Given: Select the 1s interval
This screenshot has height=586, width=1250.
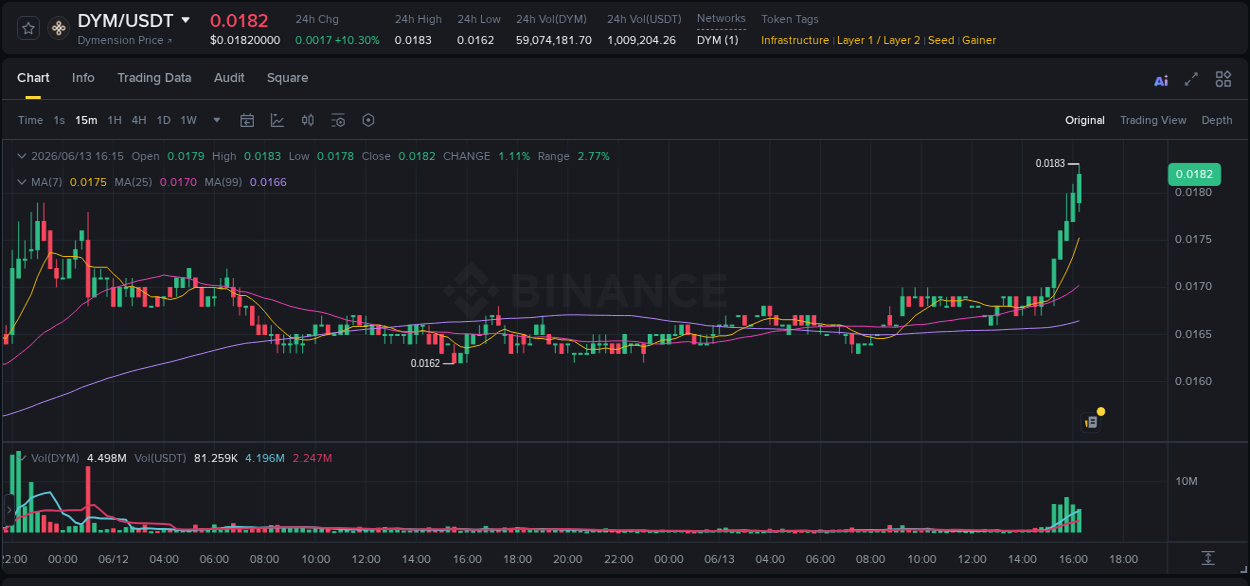Looking at the screenshot, I should click(59, 120).
